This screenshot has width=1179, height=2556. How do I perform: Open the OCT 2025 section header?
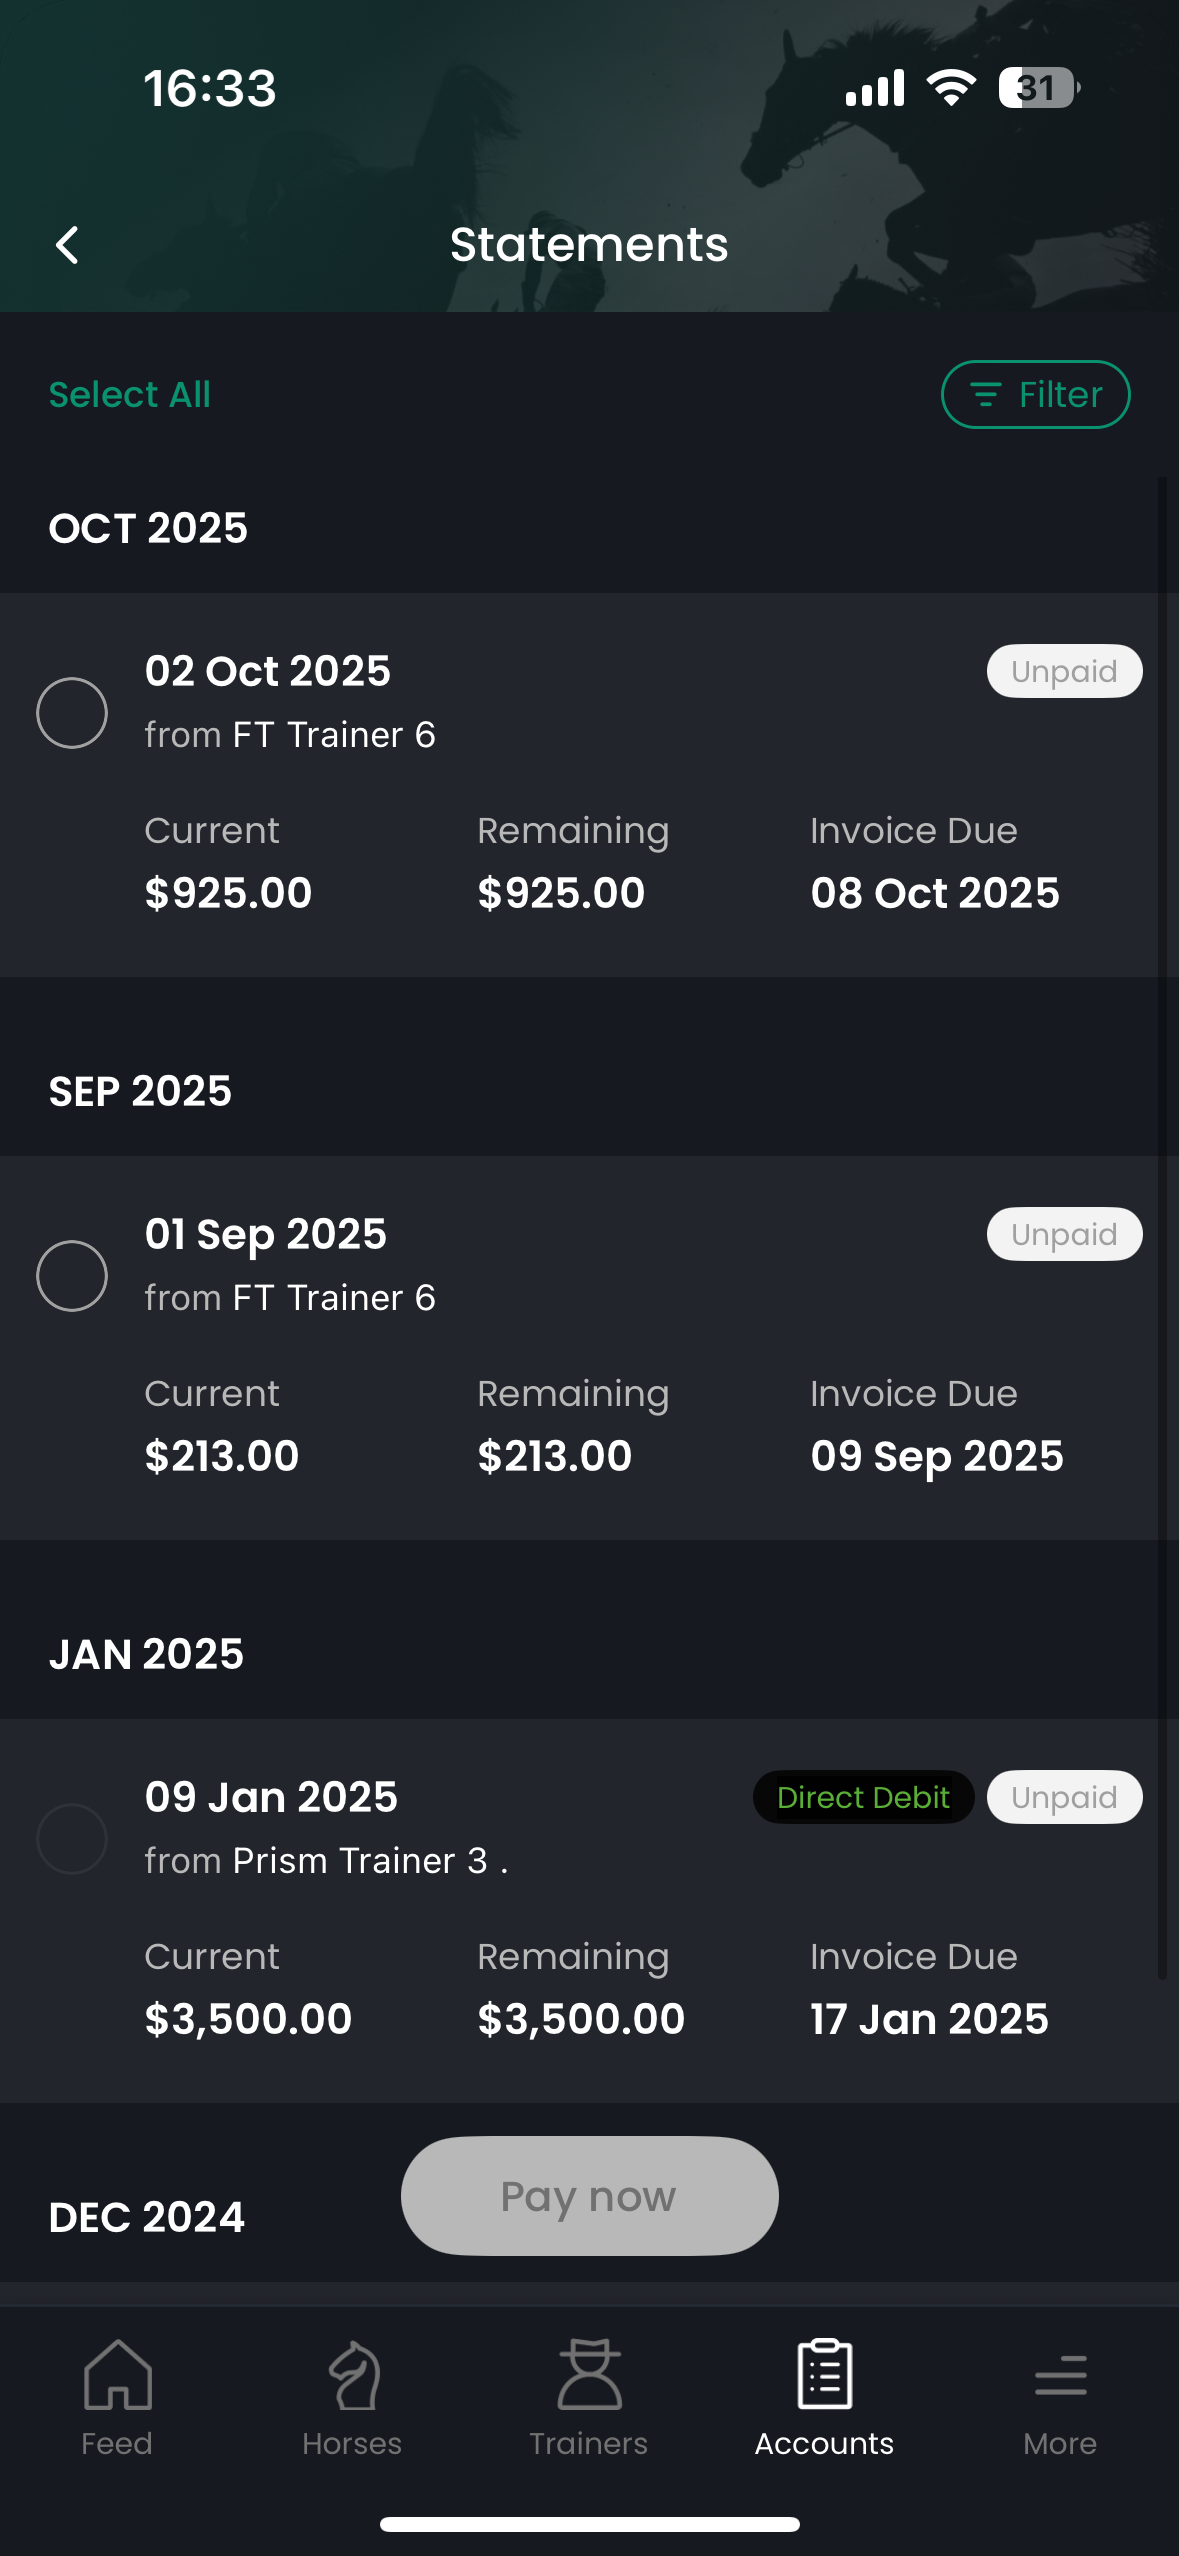tap(148, 528)
